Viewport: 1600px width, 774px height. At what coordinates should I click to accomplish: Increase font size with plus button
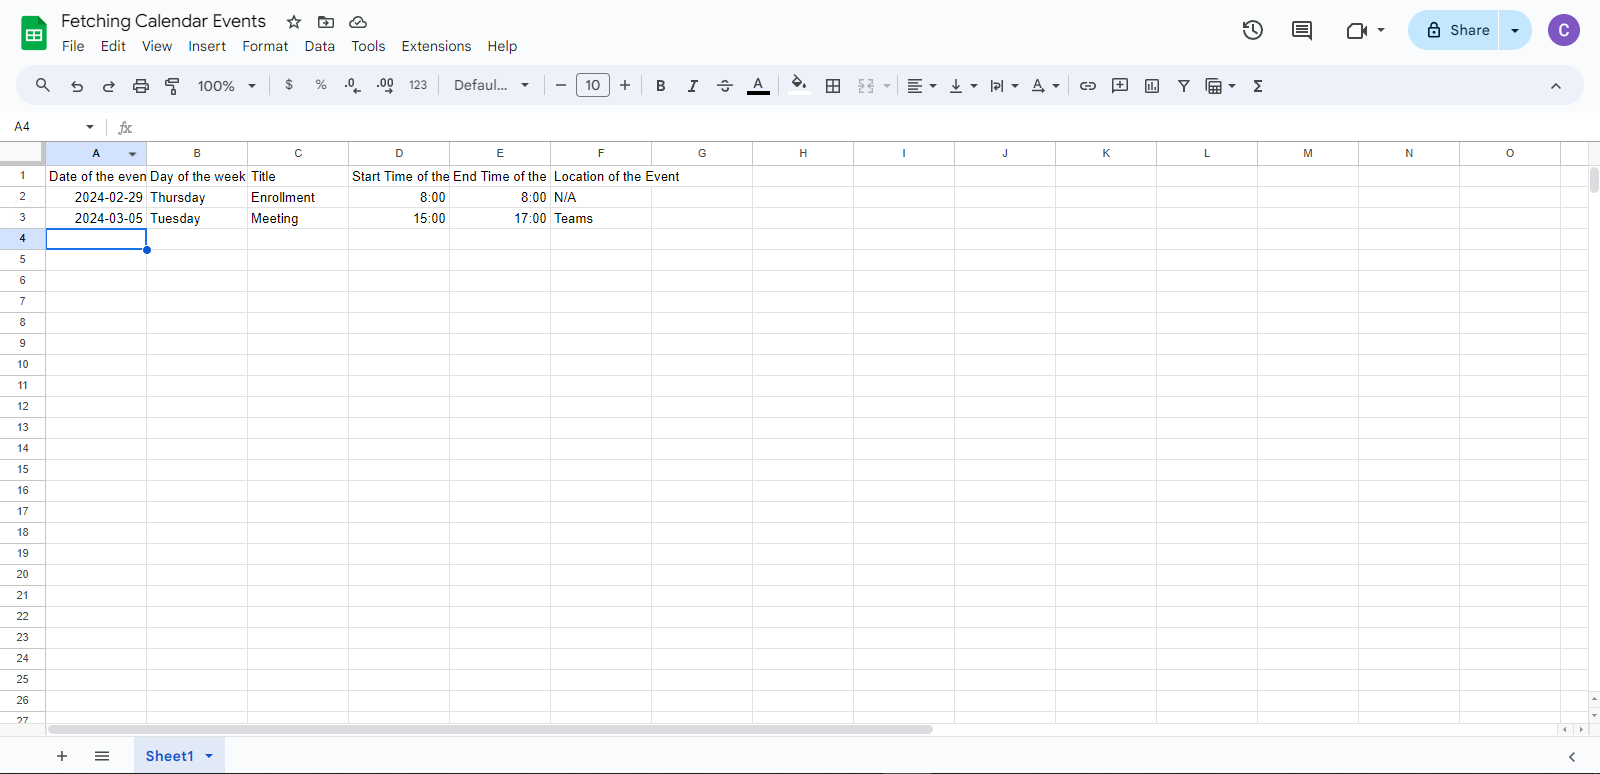pos(625,85)
